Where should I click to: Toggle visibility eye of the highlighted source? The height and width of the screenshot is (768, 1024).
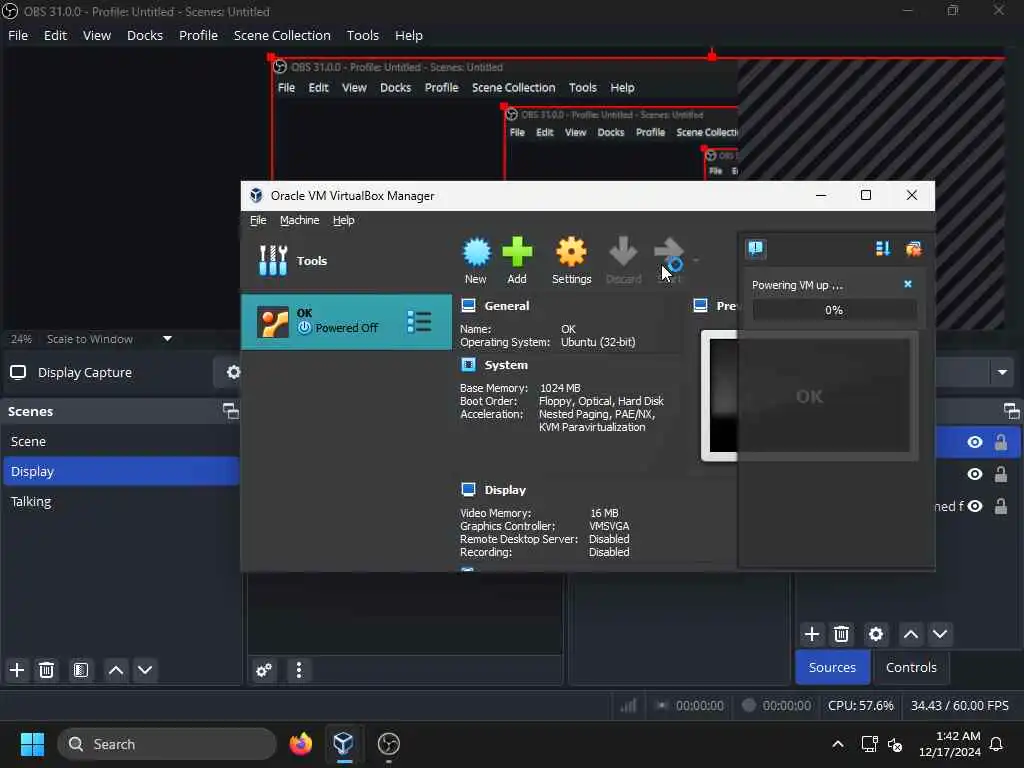pyautogui.click(x=975, y=442)
